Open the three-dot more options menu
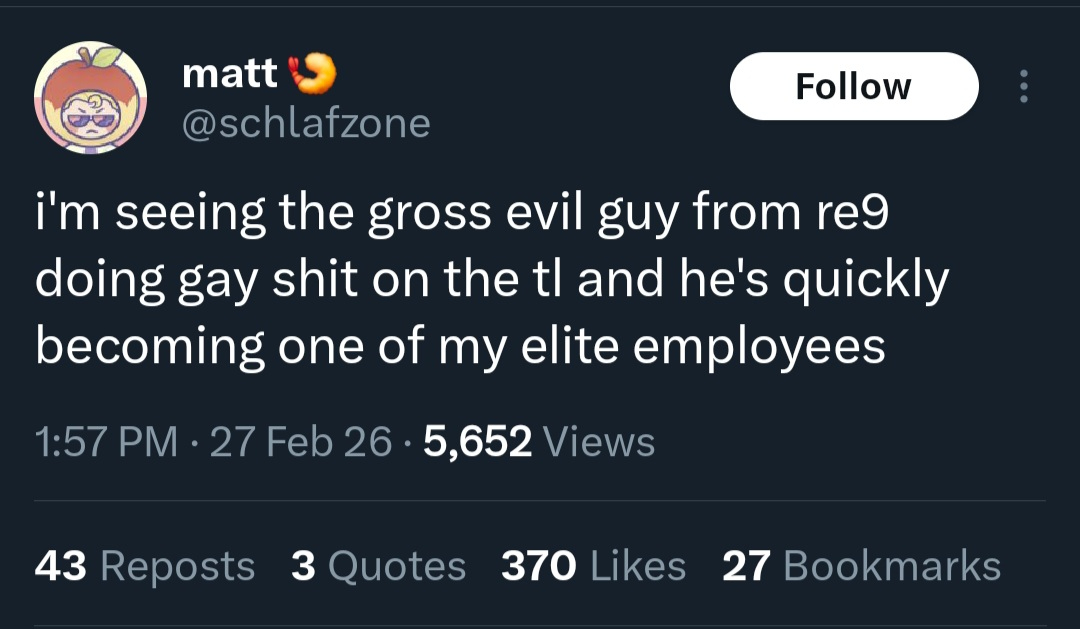The width and height of the screenshot is (1080, 629). click(1022, 86)
